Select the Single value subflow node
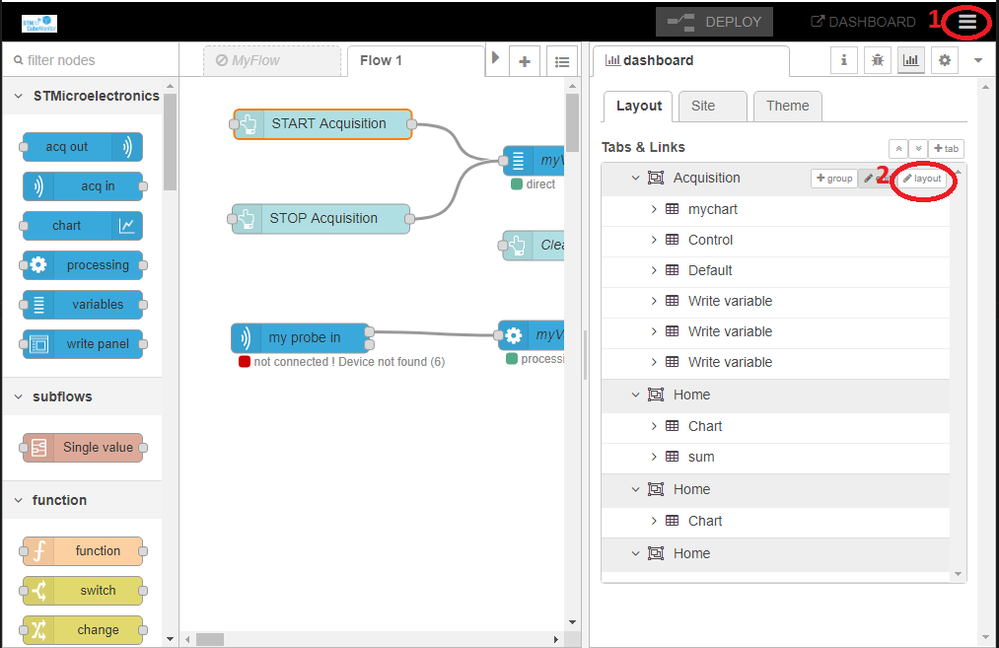 (x=82, y=447)
